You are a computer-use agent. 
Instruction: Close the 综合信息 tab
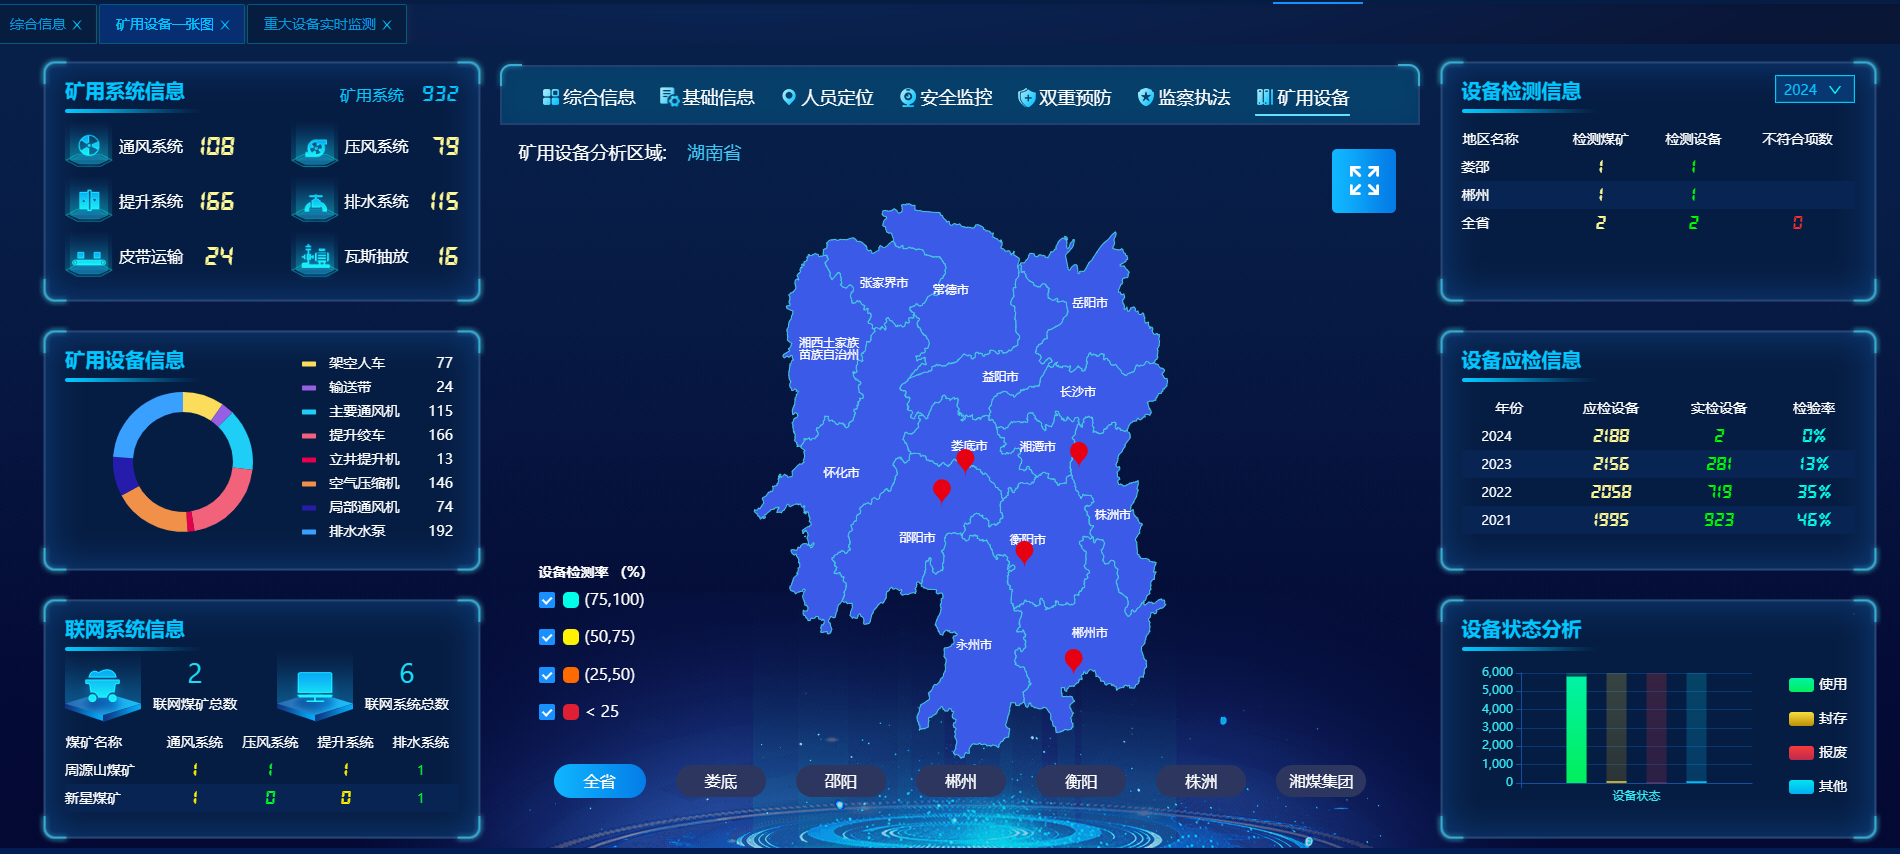(77, 25)
